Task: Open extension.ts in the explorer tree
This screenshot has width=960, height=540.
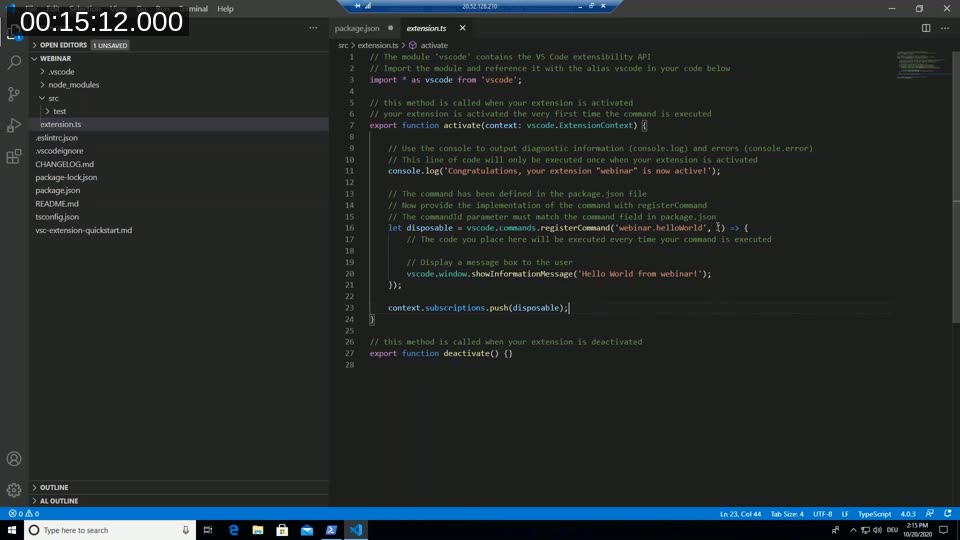Action: (x=61, y=124)
